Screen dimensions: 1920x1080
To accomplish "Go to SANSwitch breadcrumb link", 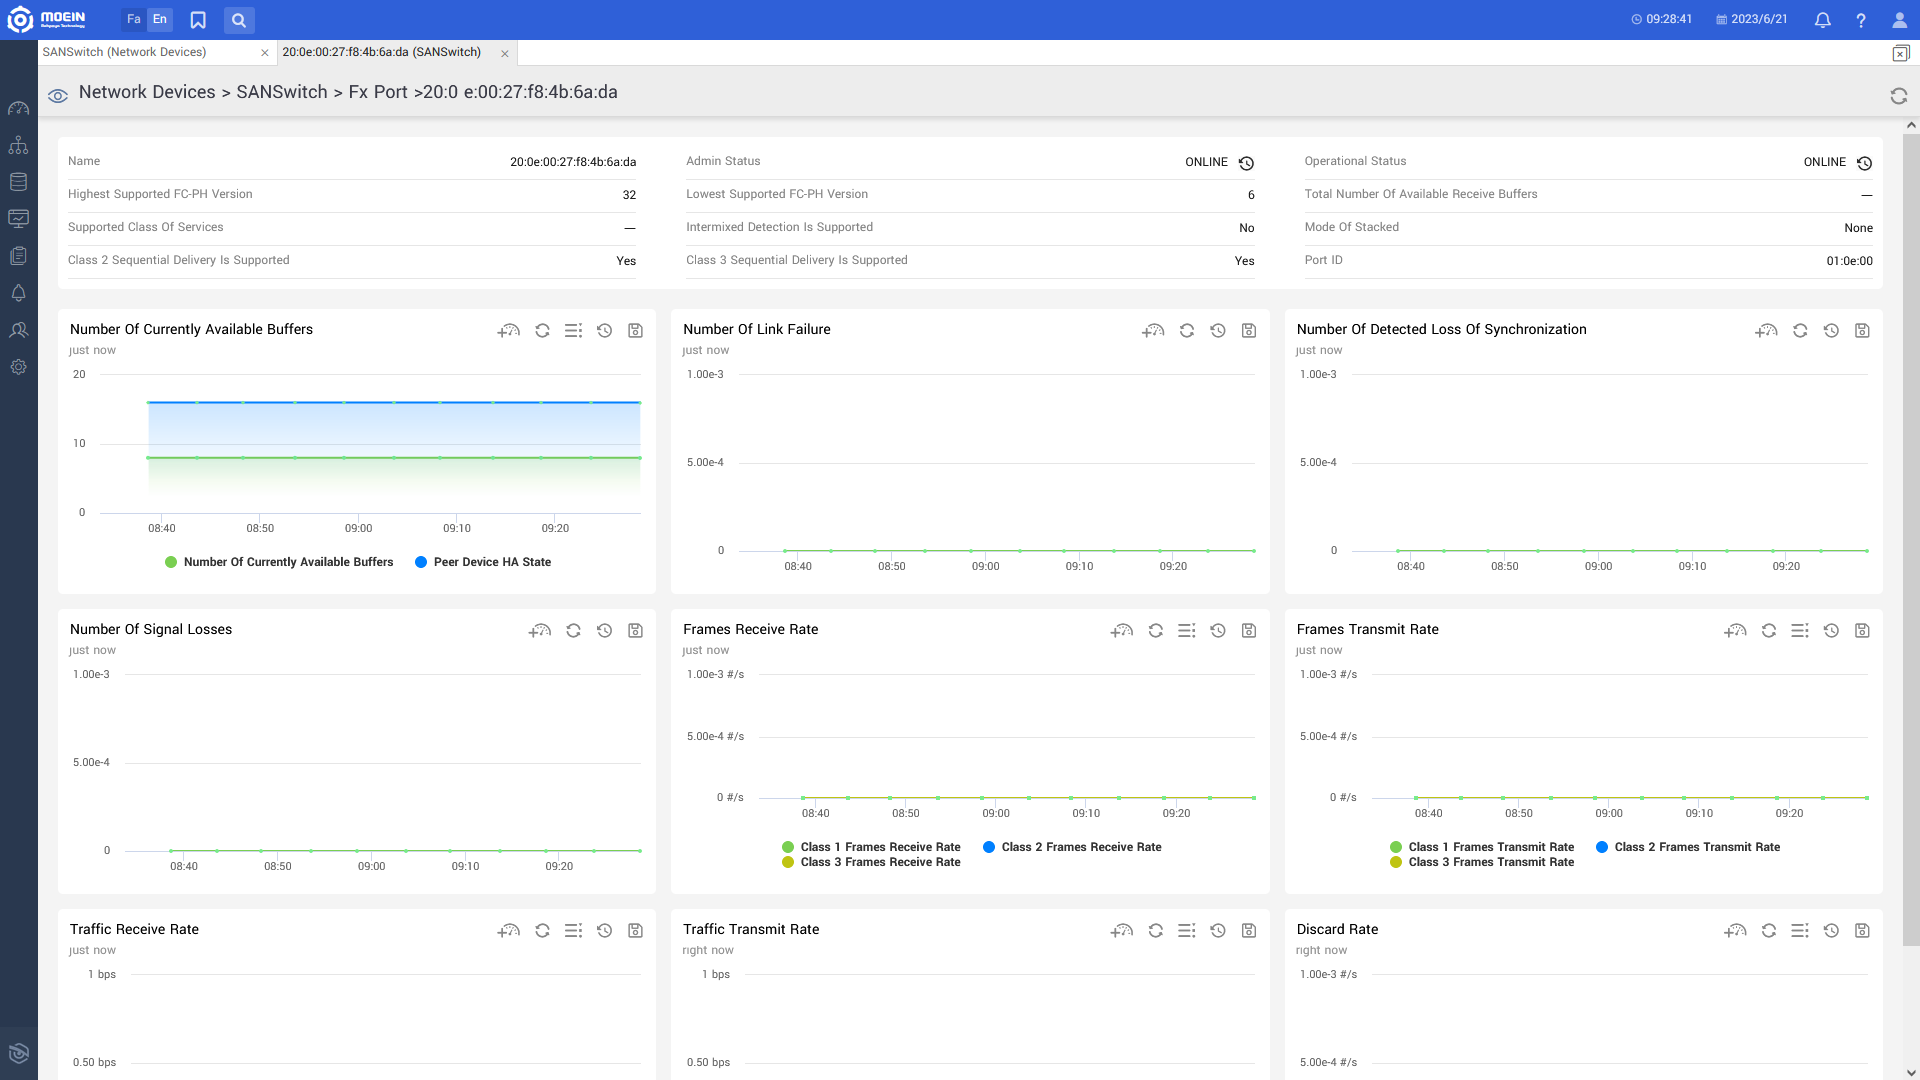I will click(x=282, y=92).
